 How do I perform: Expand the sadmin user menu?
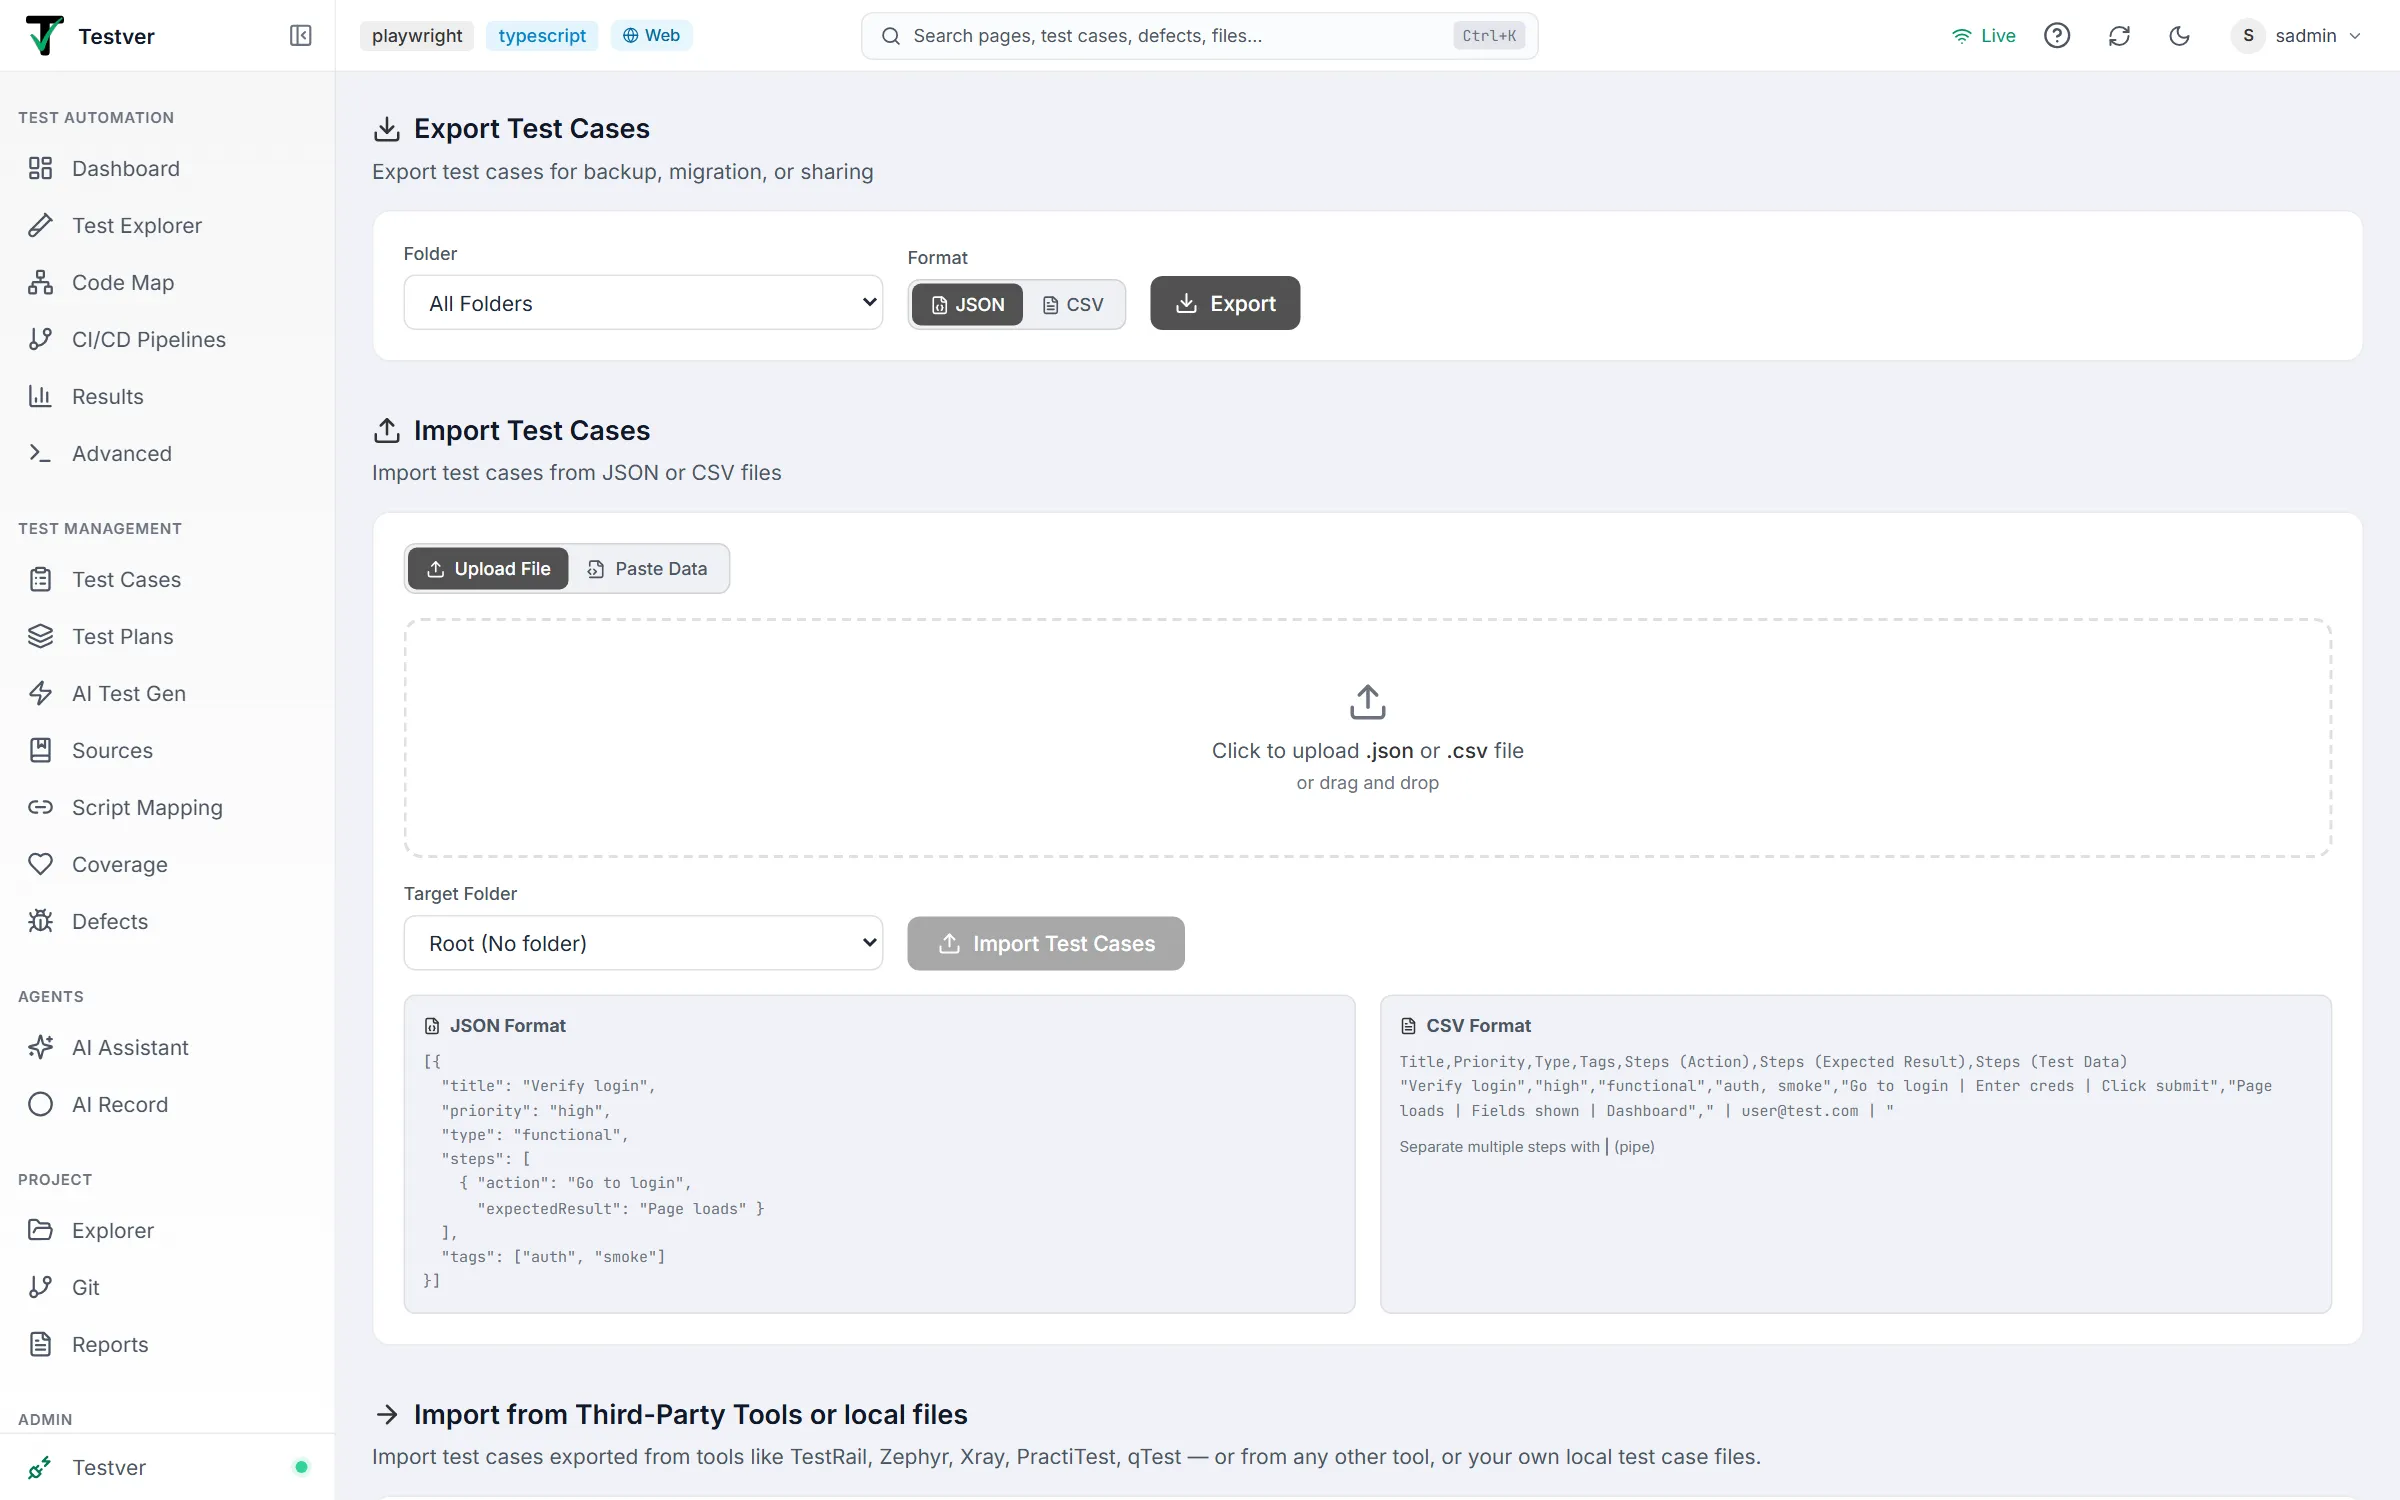[2296, 36]
